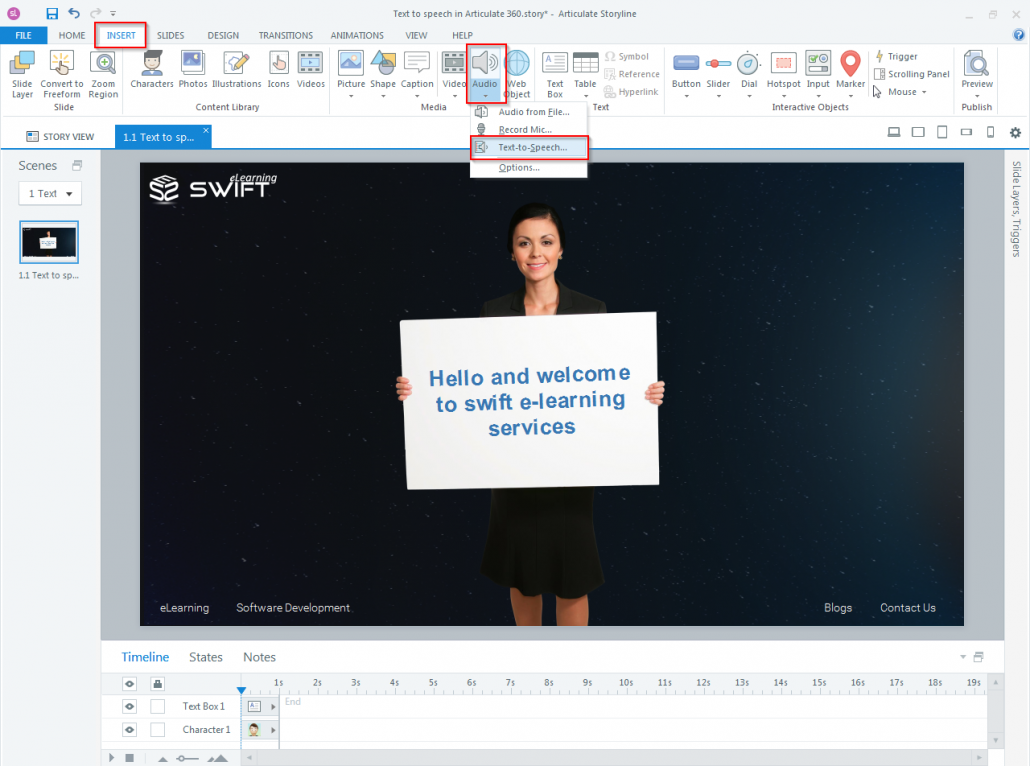Insert a Scrolling Panel
This screenshot has width=1030, height=766.
click(x=911, y=73)
